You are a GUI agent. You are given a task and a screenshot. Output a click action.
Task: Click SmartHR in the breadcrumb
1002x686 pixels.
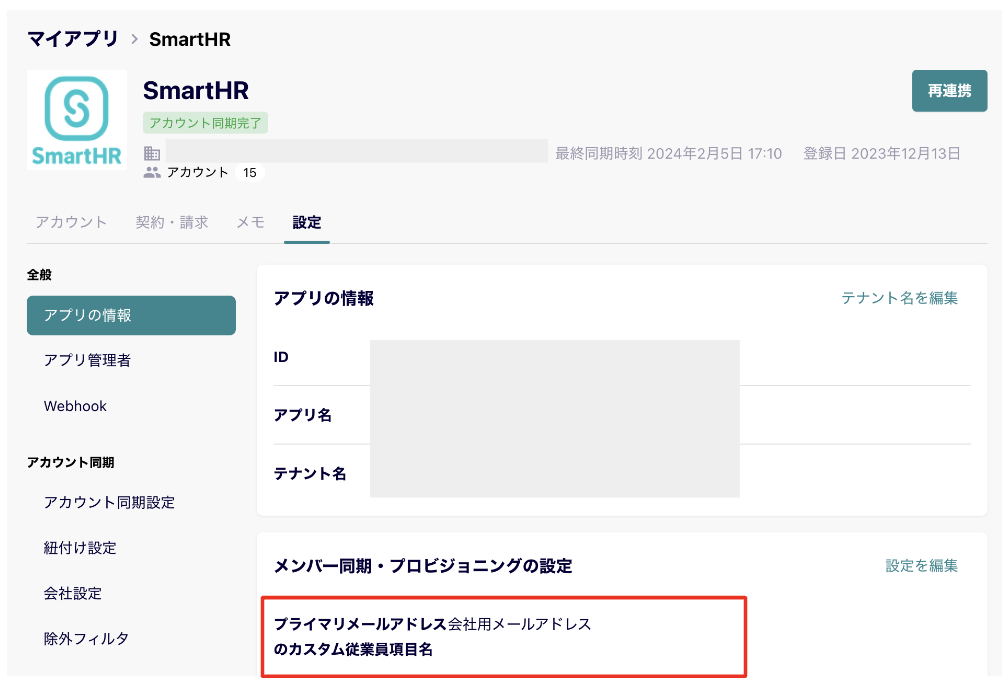(190, 39)
